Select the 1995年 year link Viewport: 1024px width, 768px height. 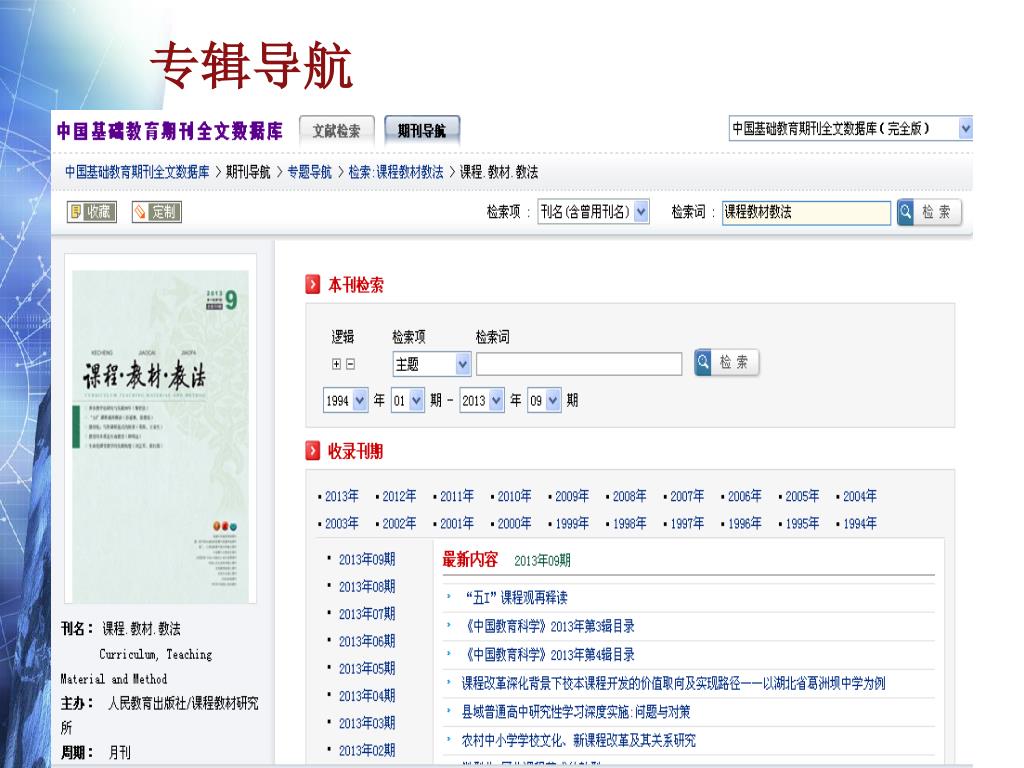802,524
